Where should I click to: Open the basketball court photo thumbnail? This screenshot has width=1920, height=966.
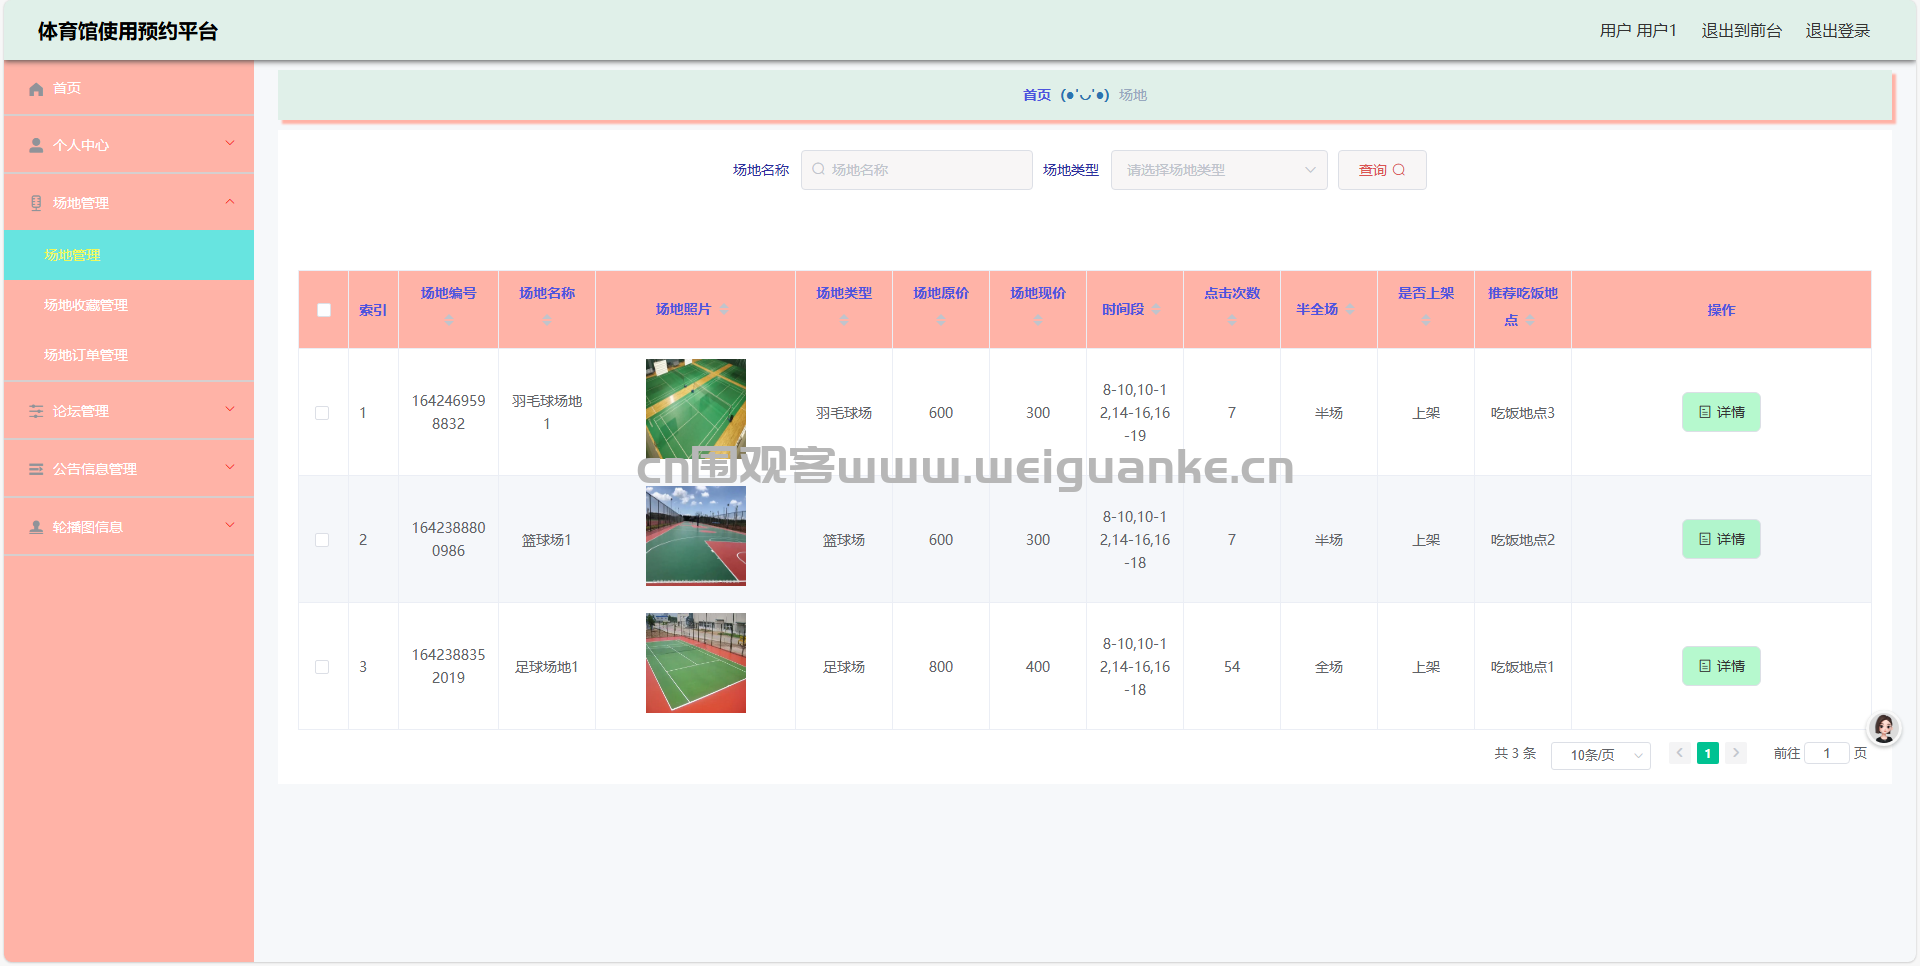pyautogui.click(x=696, y=536)
